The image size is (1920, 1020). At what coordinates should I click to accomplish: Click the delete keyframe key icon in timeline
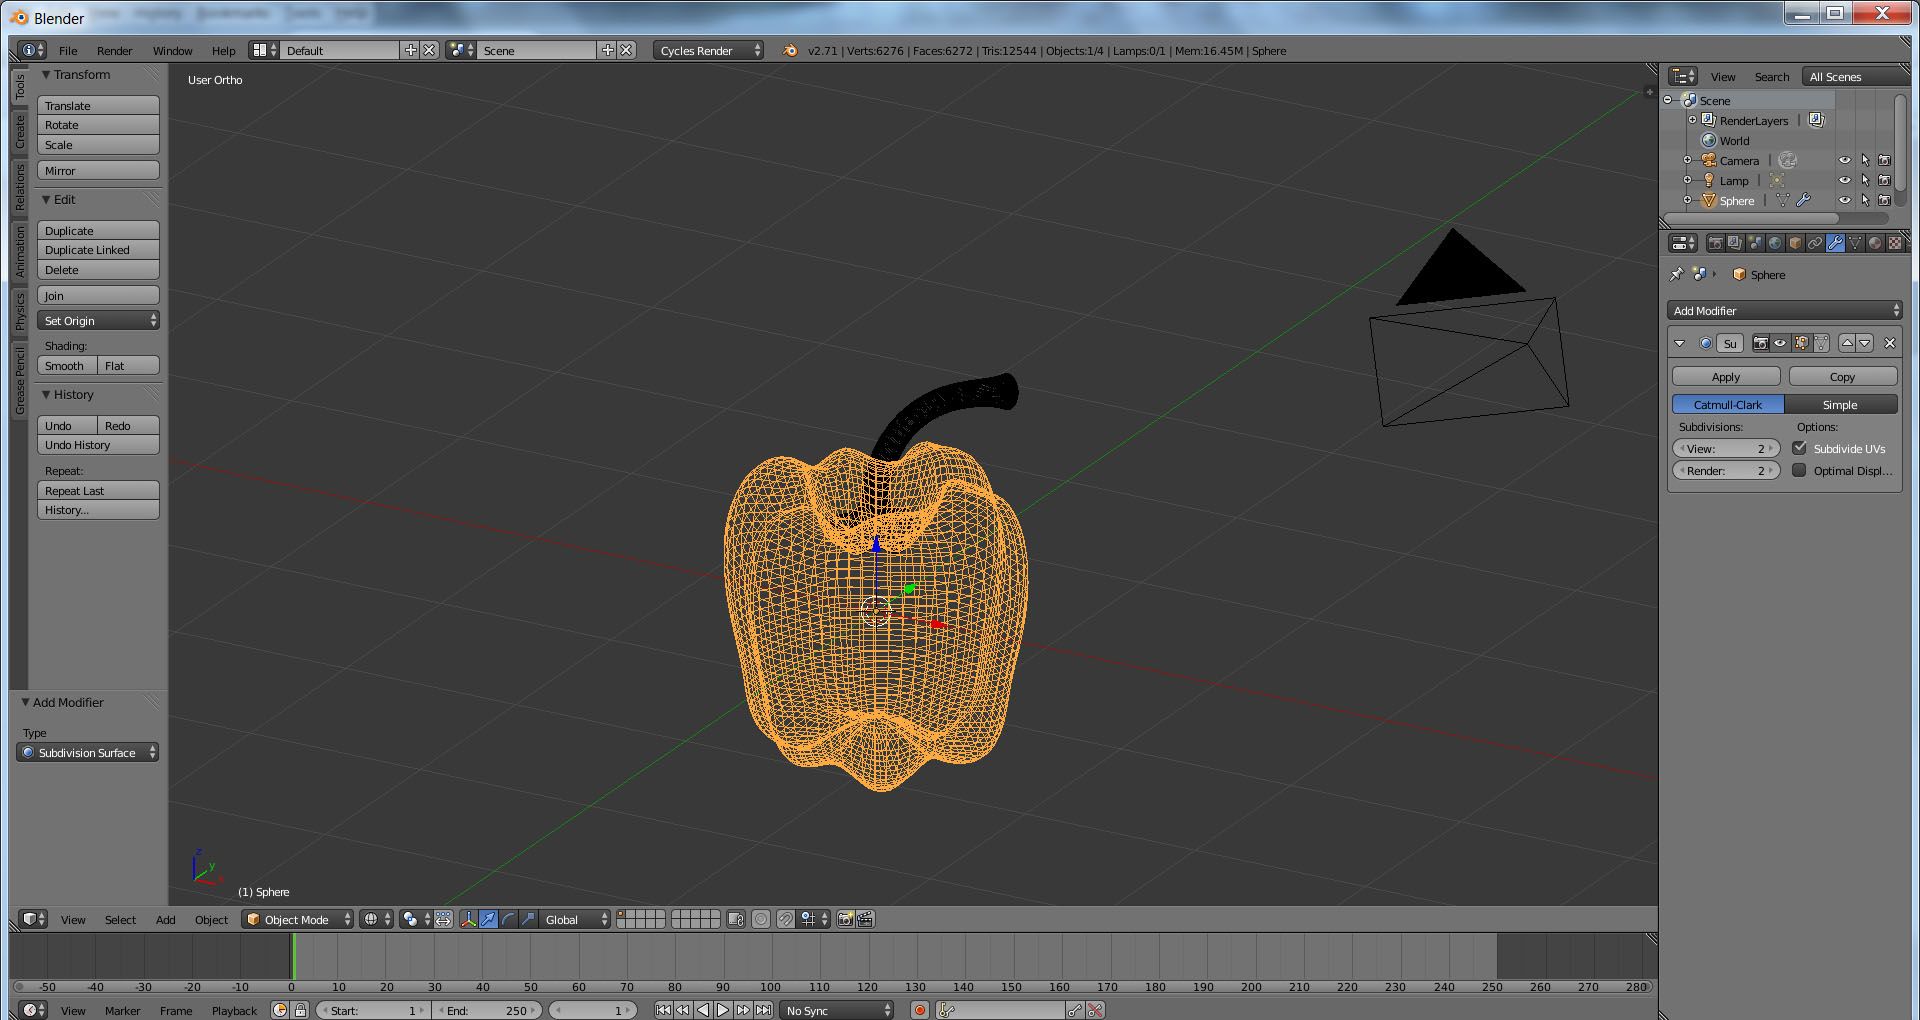(1095, 1010)
